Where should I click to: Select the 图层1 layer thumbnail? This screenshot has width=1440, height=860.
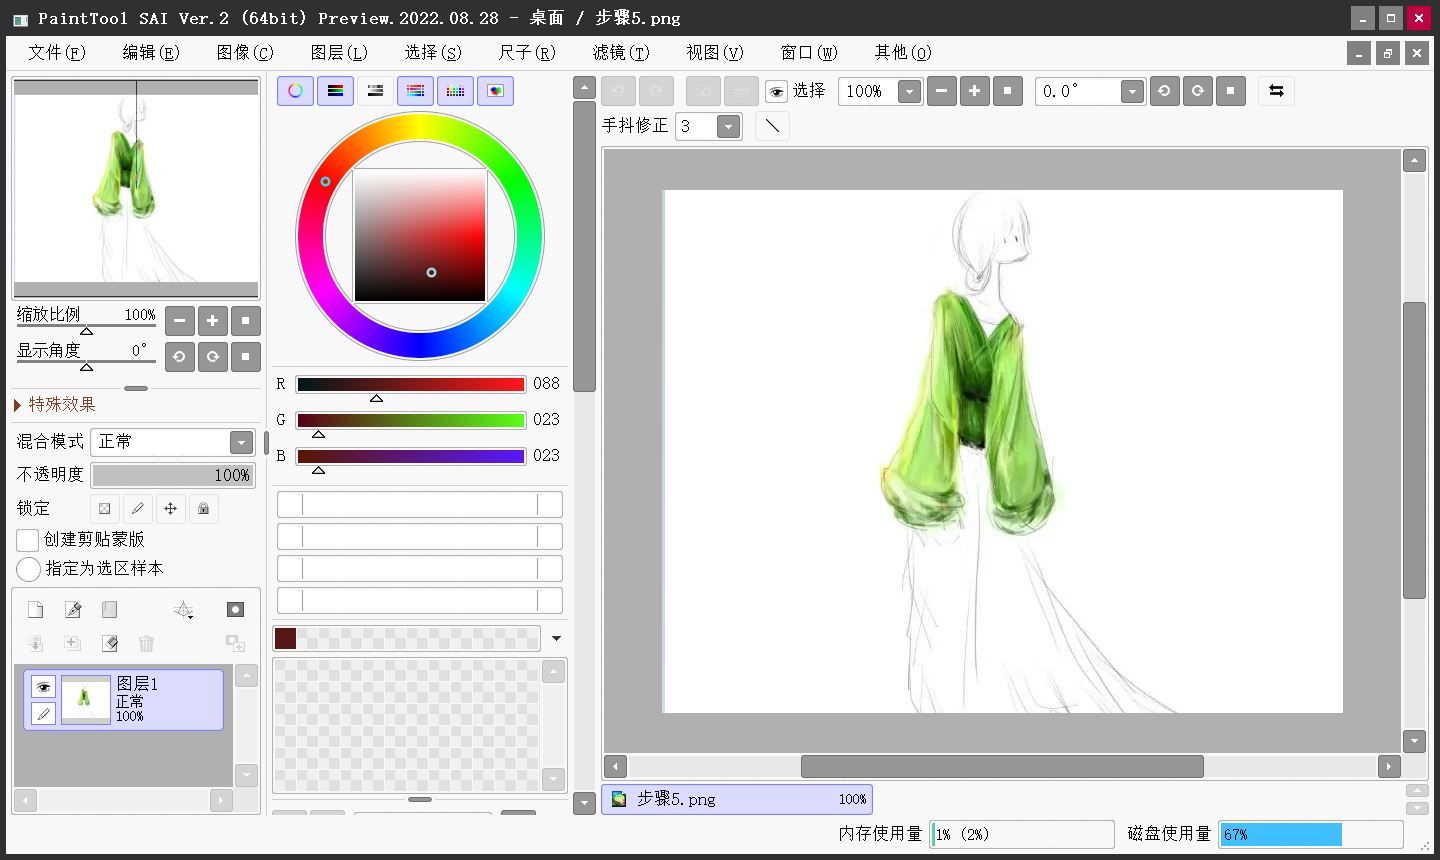pyautogui.click(x=86, y=699)
